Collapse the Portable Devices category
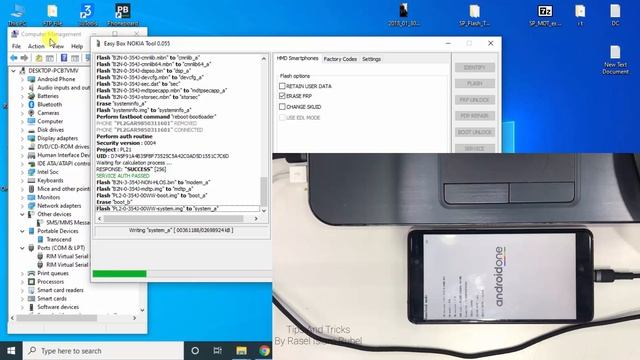 pyautogui.click(x=22, y=231)
